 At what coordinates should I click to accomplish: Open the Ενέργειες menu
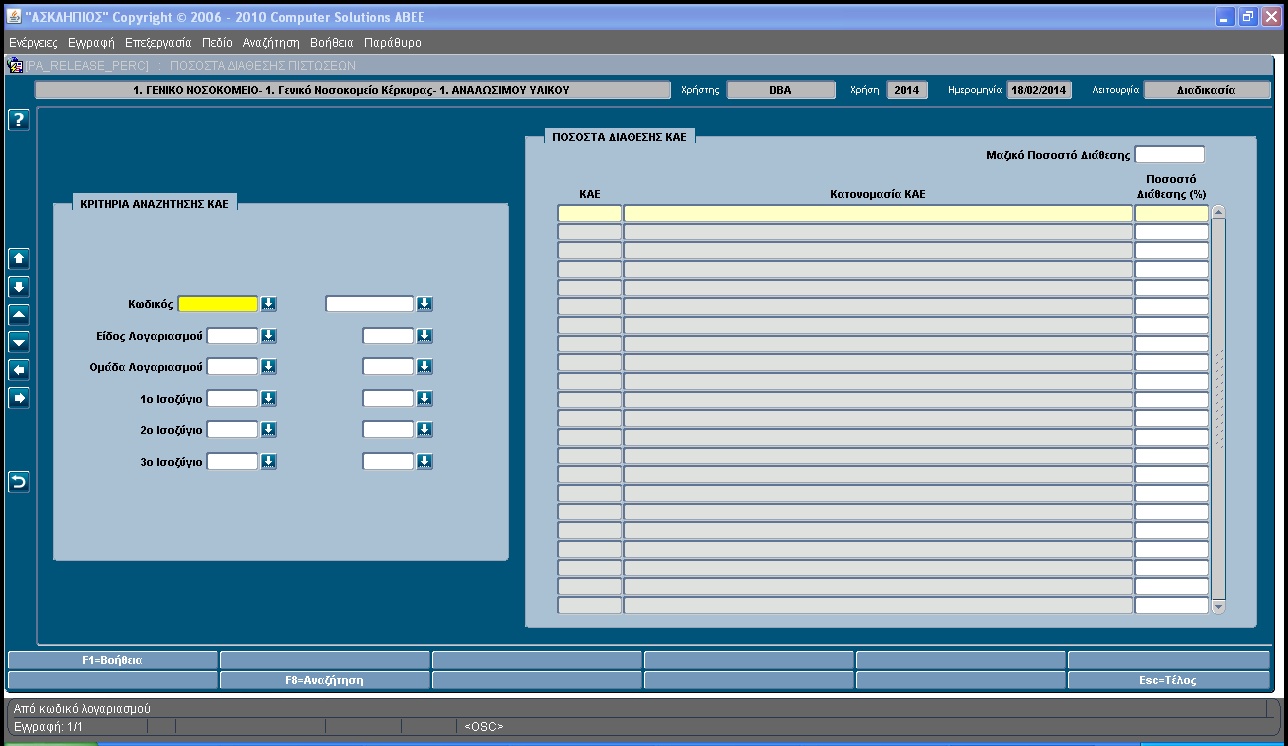33,43
